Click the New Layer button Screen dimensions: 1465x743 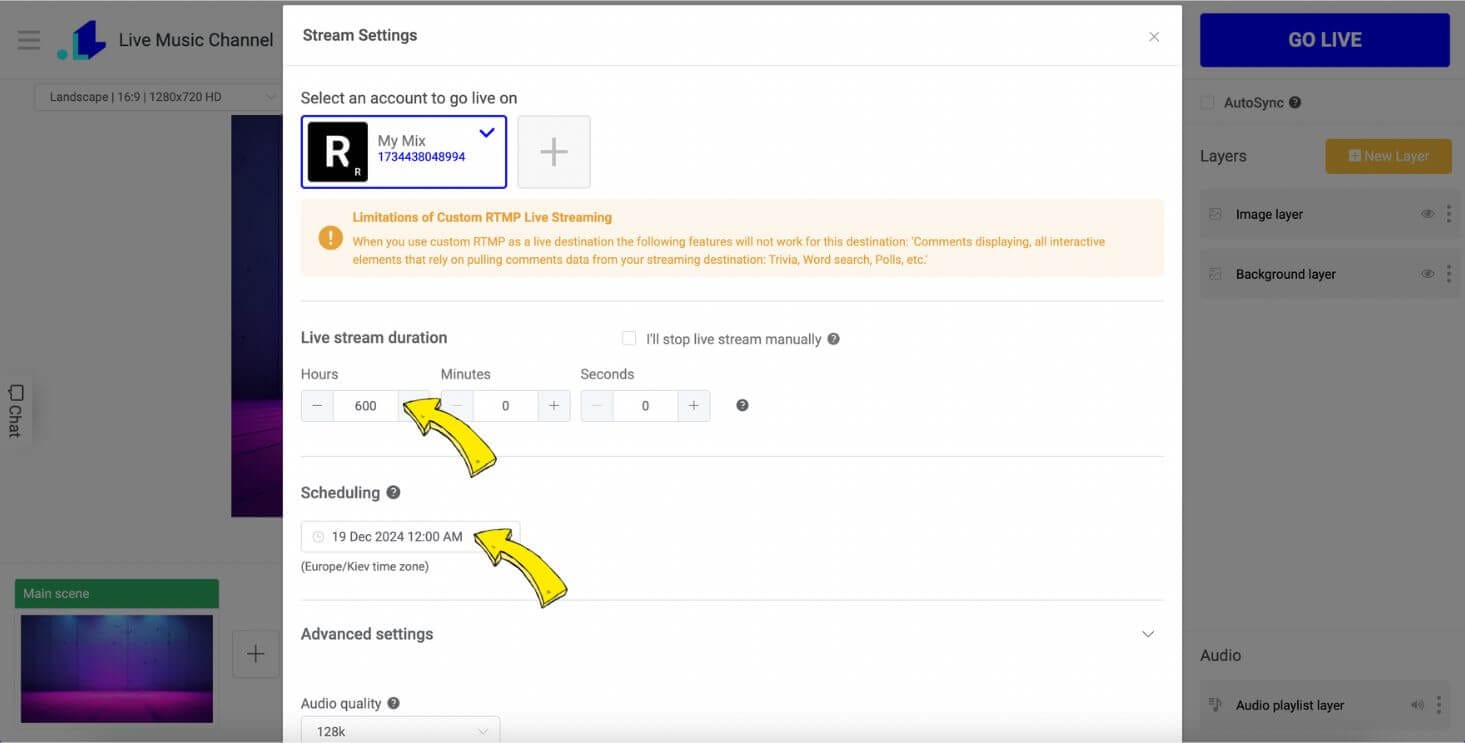1388,156
